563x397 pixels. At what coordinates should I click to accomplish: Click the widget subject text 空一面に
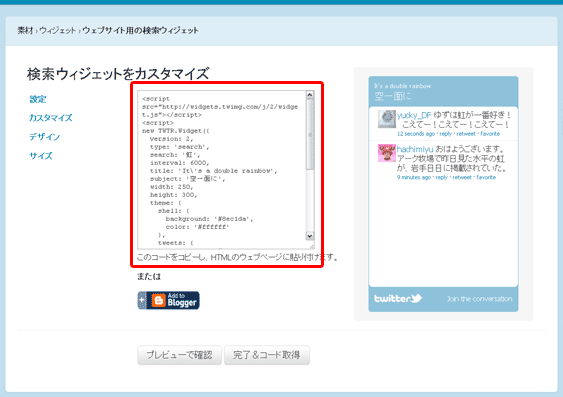click(393, 96)
